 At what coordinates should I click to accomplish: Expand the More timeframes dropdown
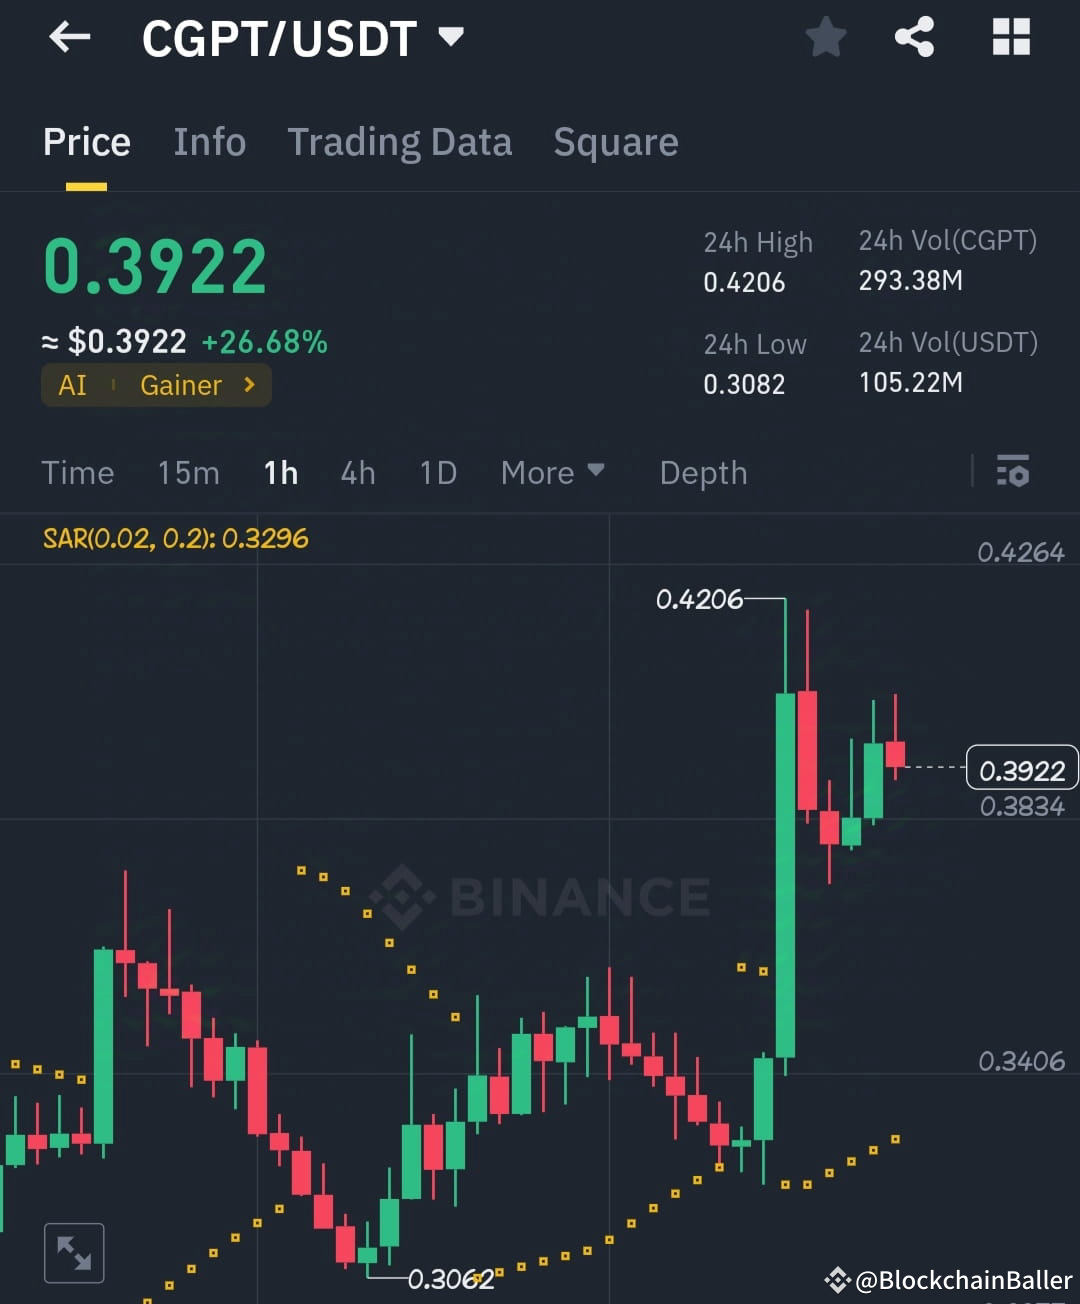coord(552,472)
